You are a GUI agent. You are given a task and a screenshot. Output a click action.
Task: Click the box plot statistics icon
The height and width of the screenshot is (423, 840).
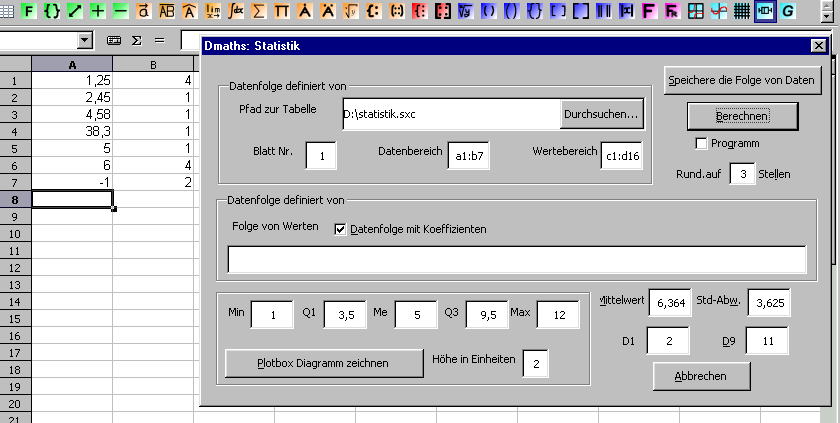click(766, 11)
